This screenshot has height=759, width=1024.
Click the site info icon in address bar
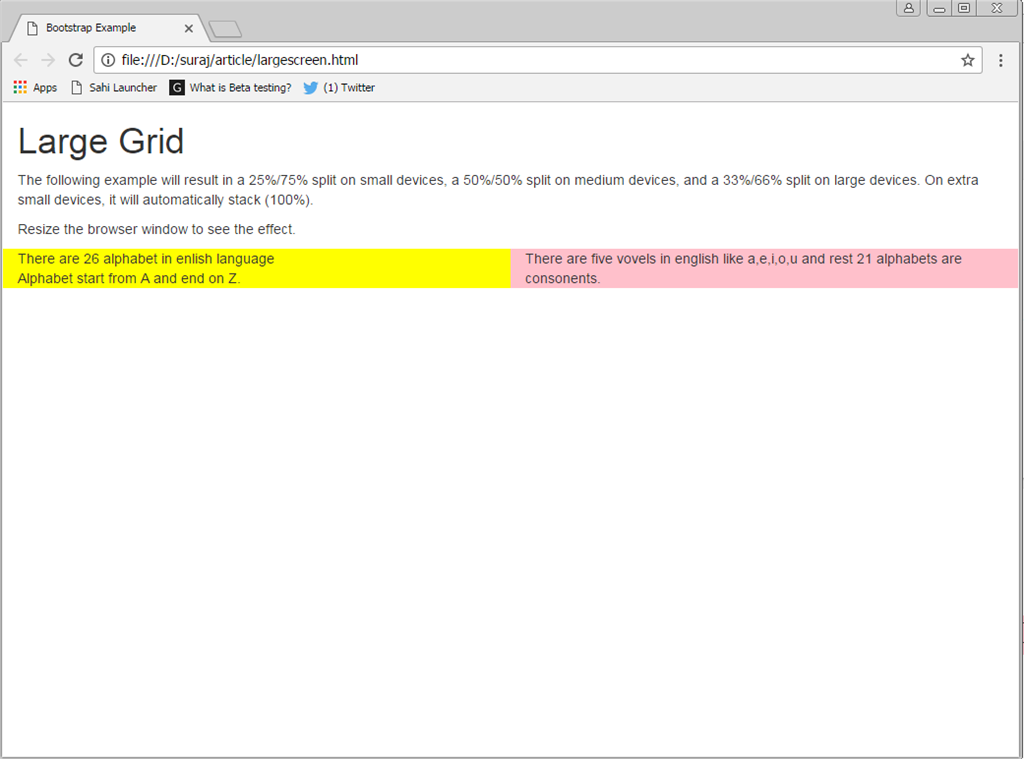point(108,60)
